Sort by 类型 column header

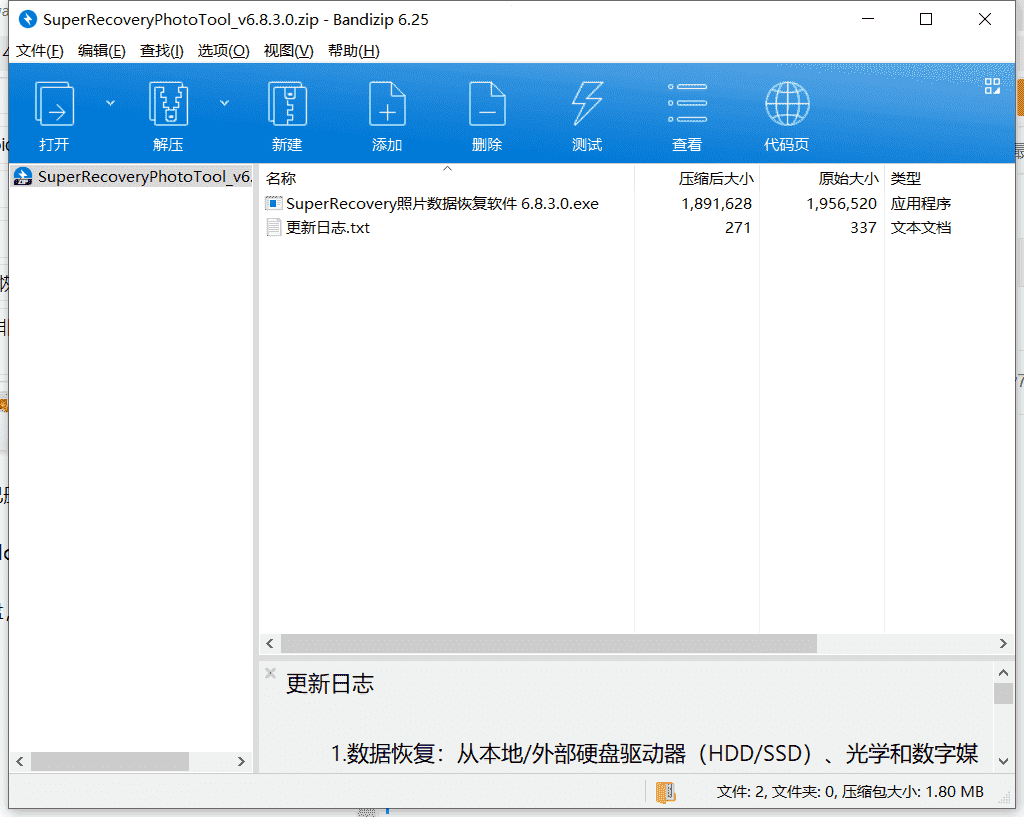(x=906, y=178)
